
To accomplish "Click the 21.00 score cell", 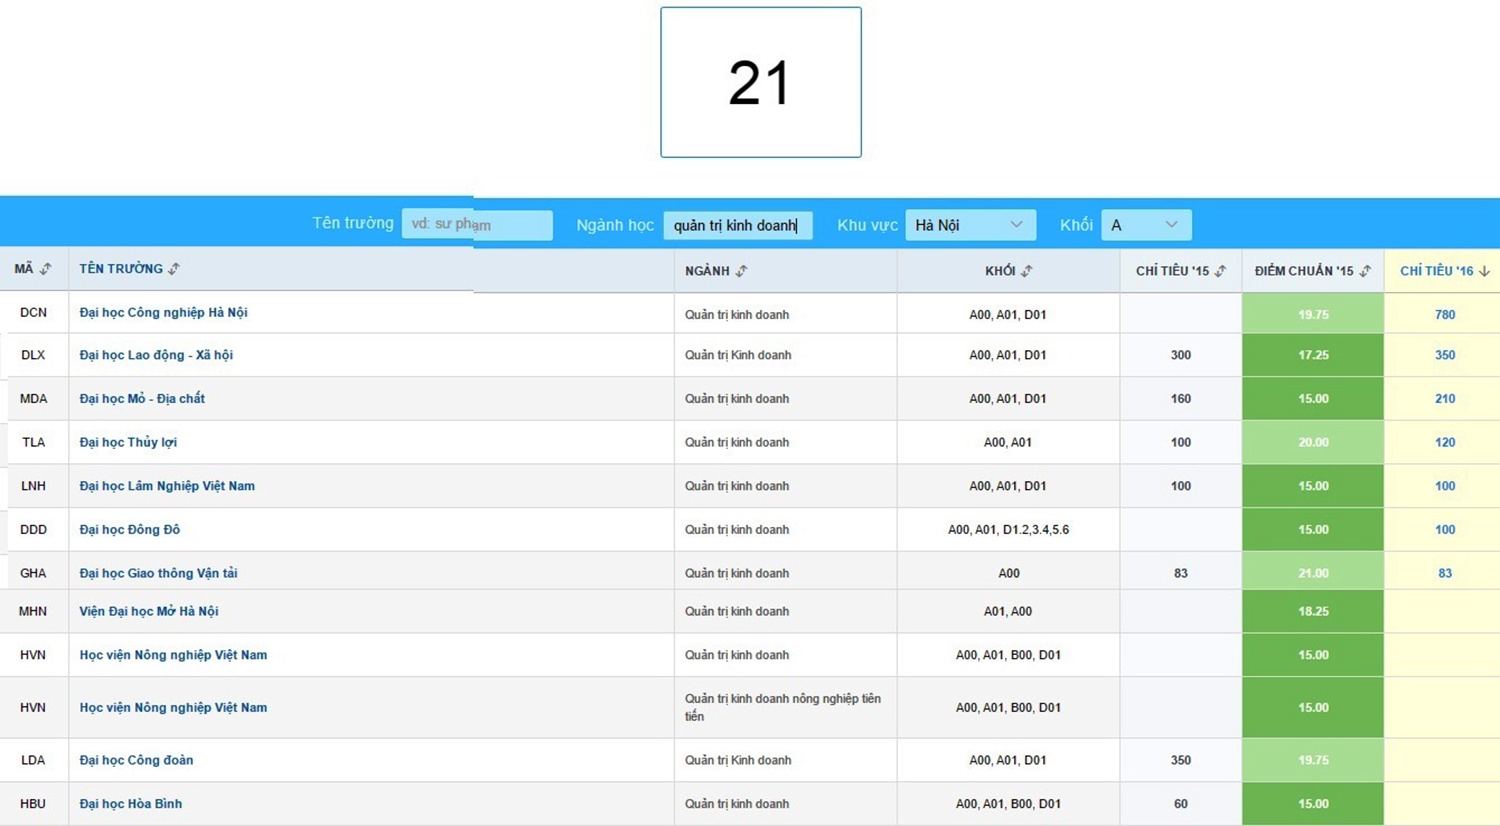I will tap(1312, 573).
